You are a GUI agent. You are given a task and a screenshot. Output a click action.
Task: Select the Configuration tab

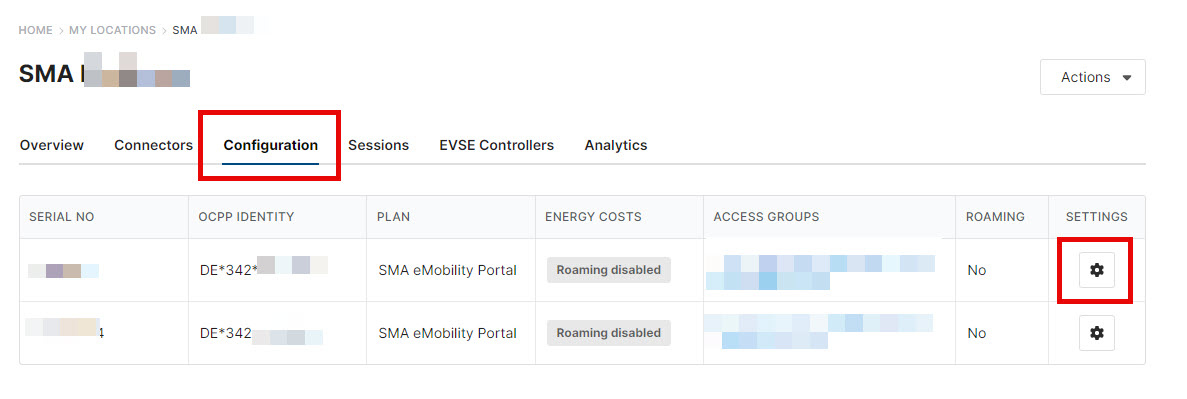tap(270, 145)
